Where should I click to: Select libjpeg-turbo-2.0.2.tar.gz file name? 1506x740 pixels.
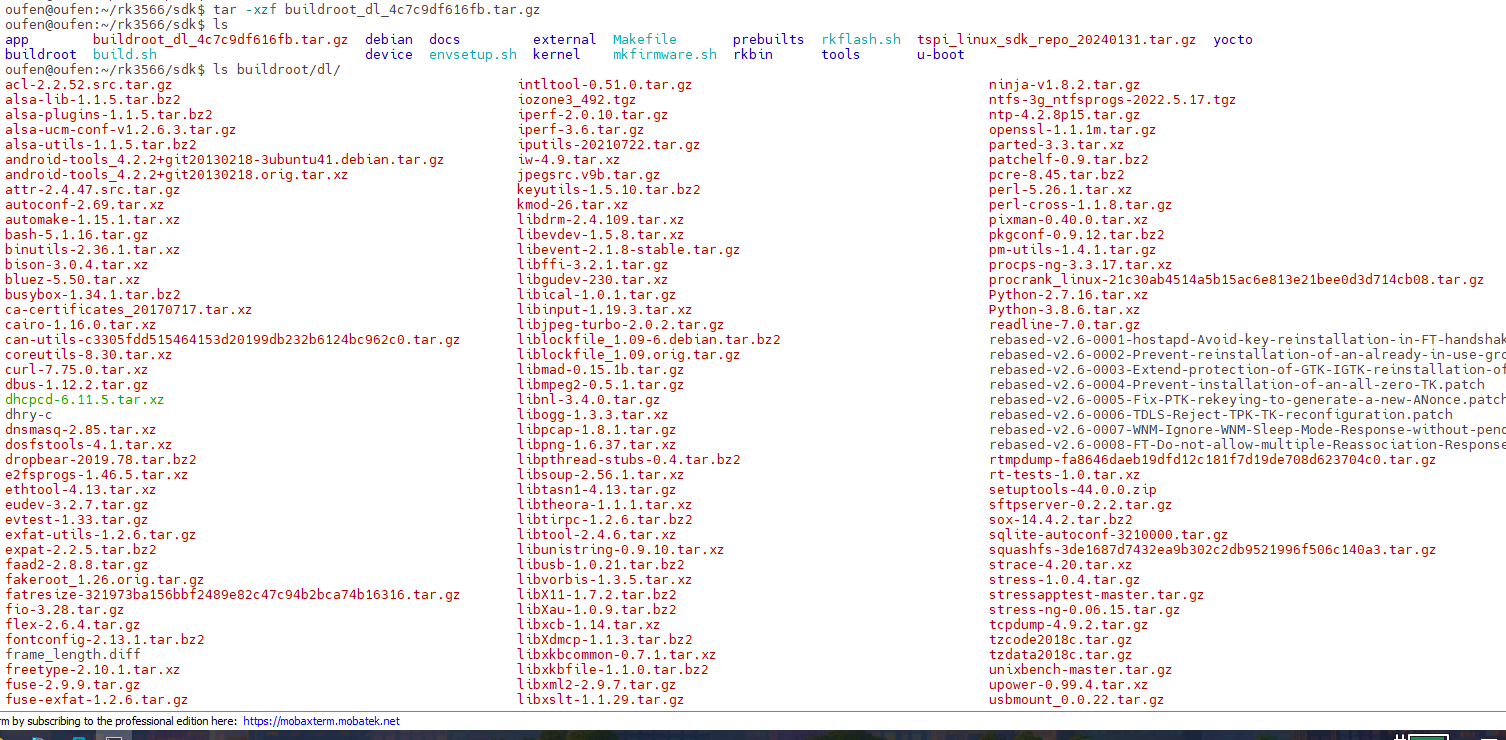pyautogui.click(x=621, y=325)
